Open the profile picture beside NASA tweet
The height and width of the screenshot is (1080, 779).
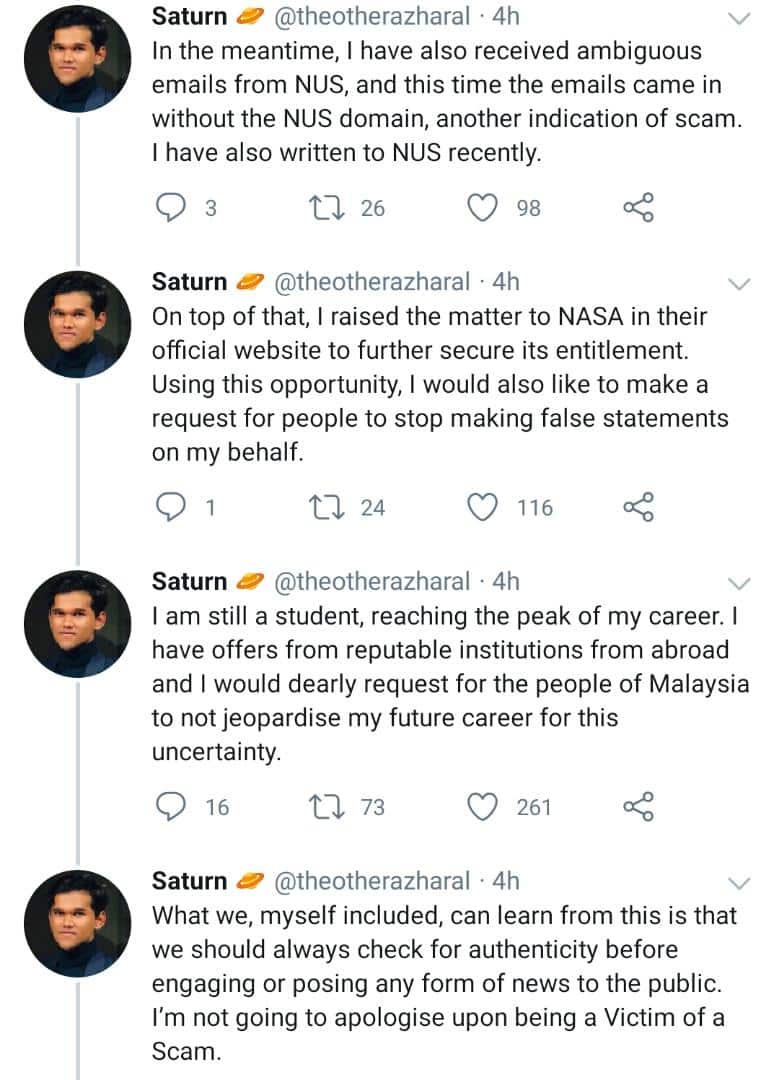tap(77, 324)
